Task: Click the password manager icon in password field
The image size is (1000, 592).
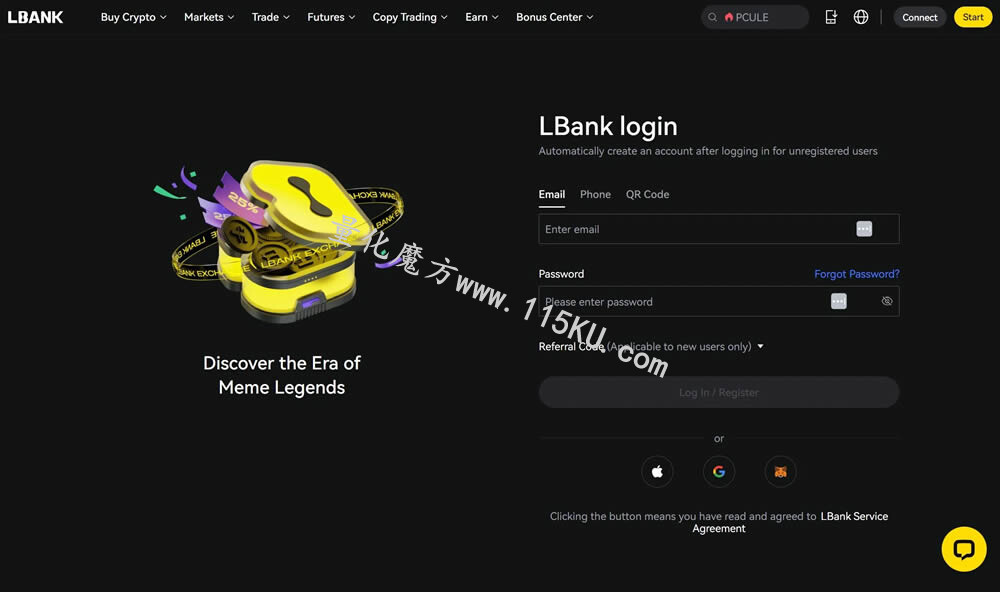Action: point(839,301)
